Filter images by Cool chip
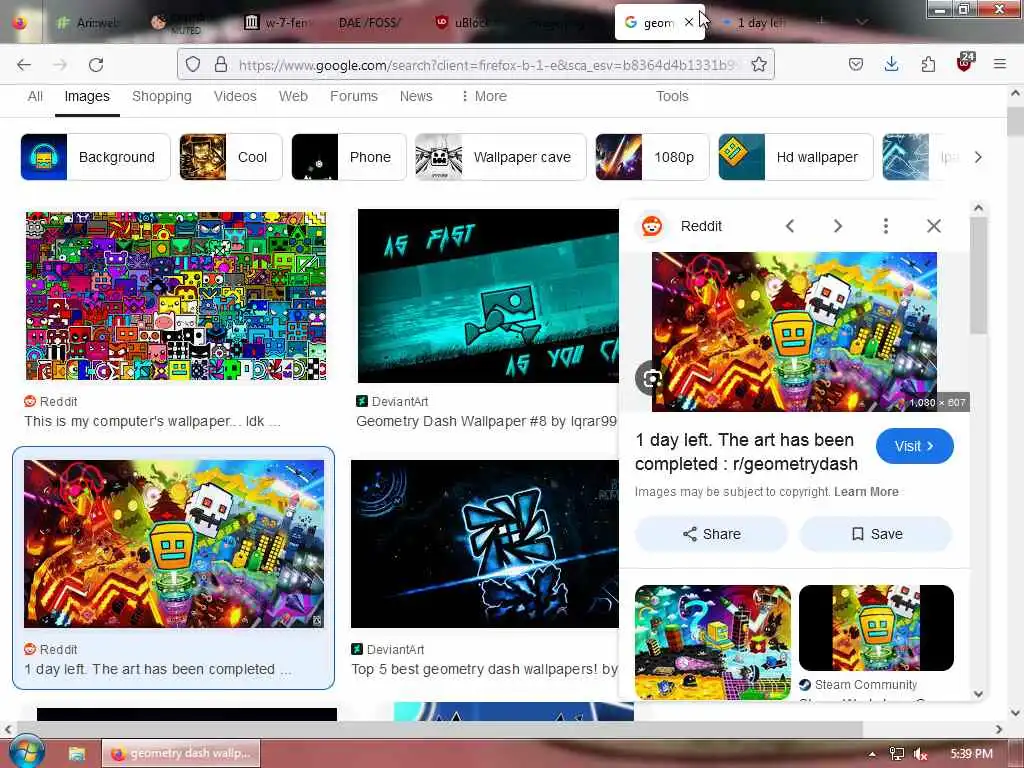1024x768 pixels. pyautogui.click(x=231, y=157)
